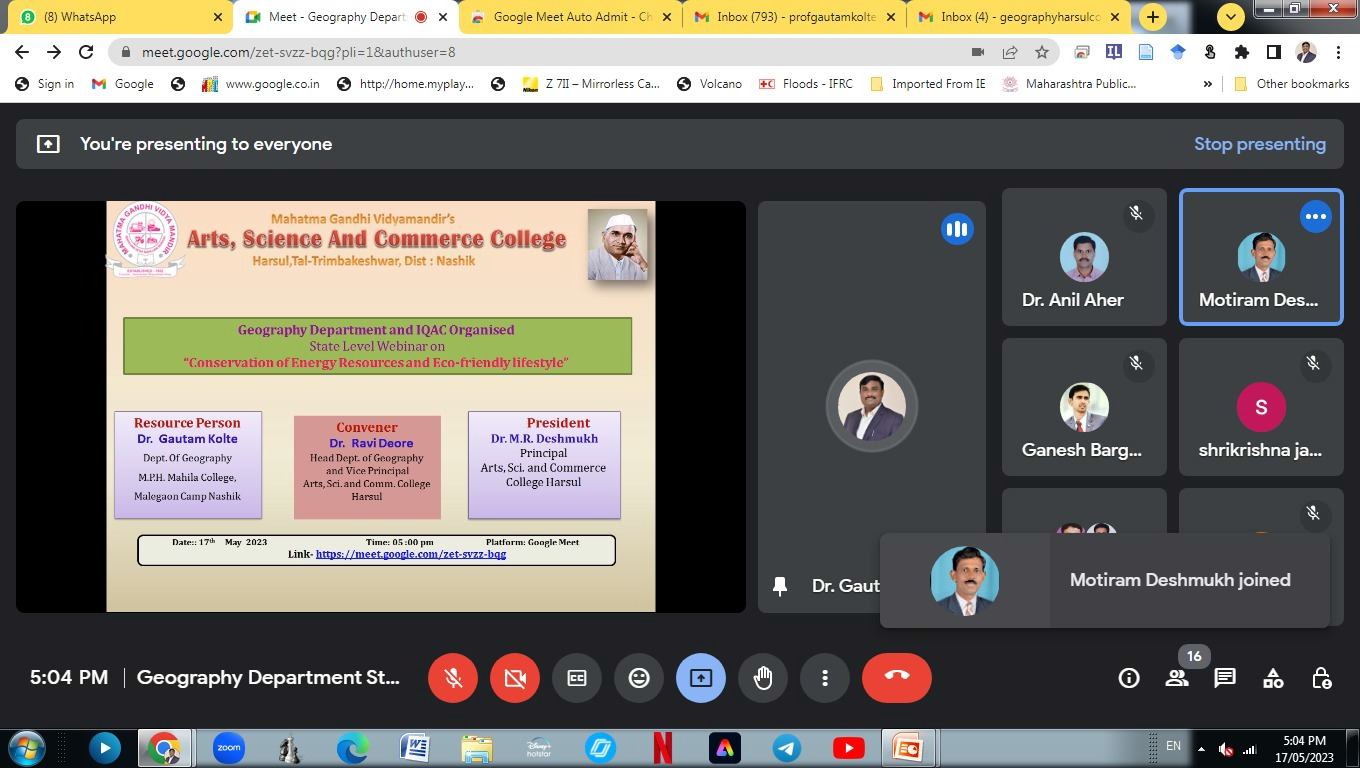Open the Chrome profile avatar
This screenshot has width=1360, height=768.
(1306, 52)
